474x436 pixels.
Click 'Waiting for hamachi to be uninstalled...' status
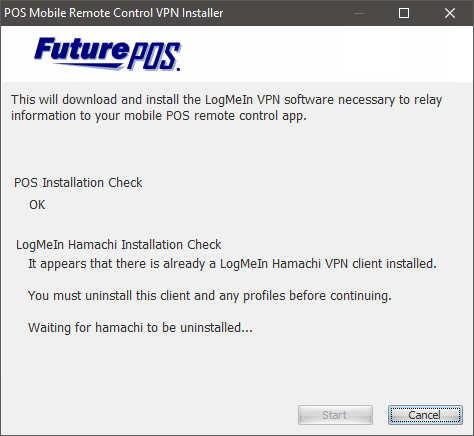(140, 328)
